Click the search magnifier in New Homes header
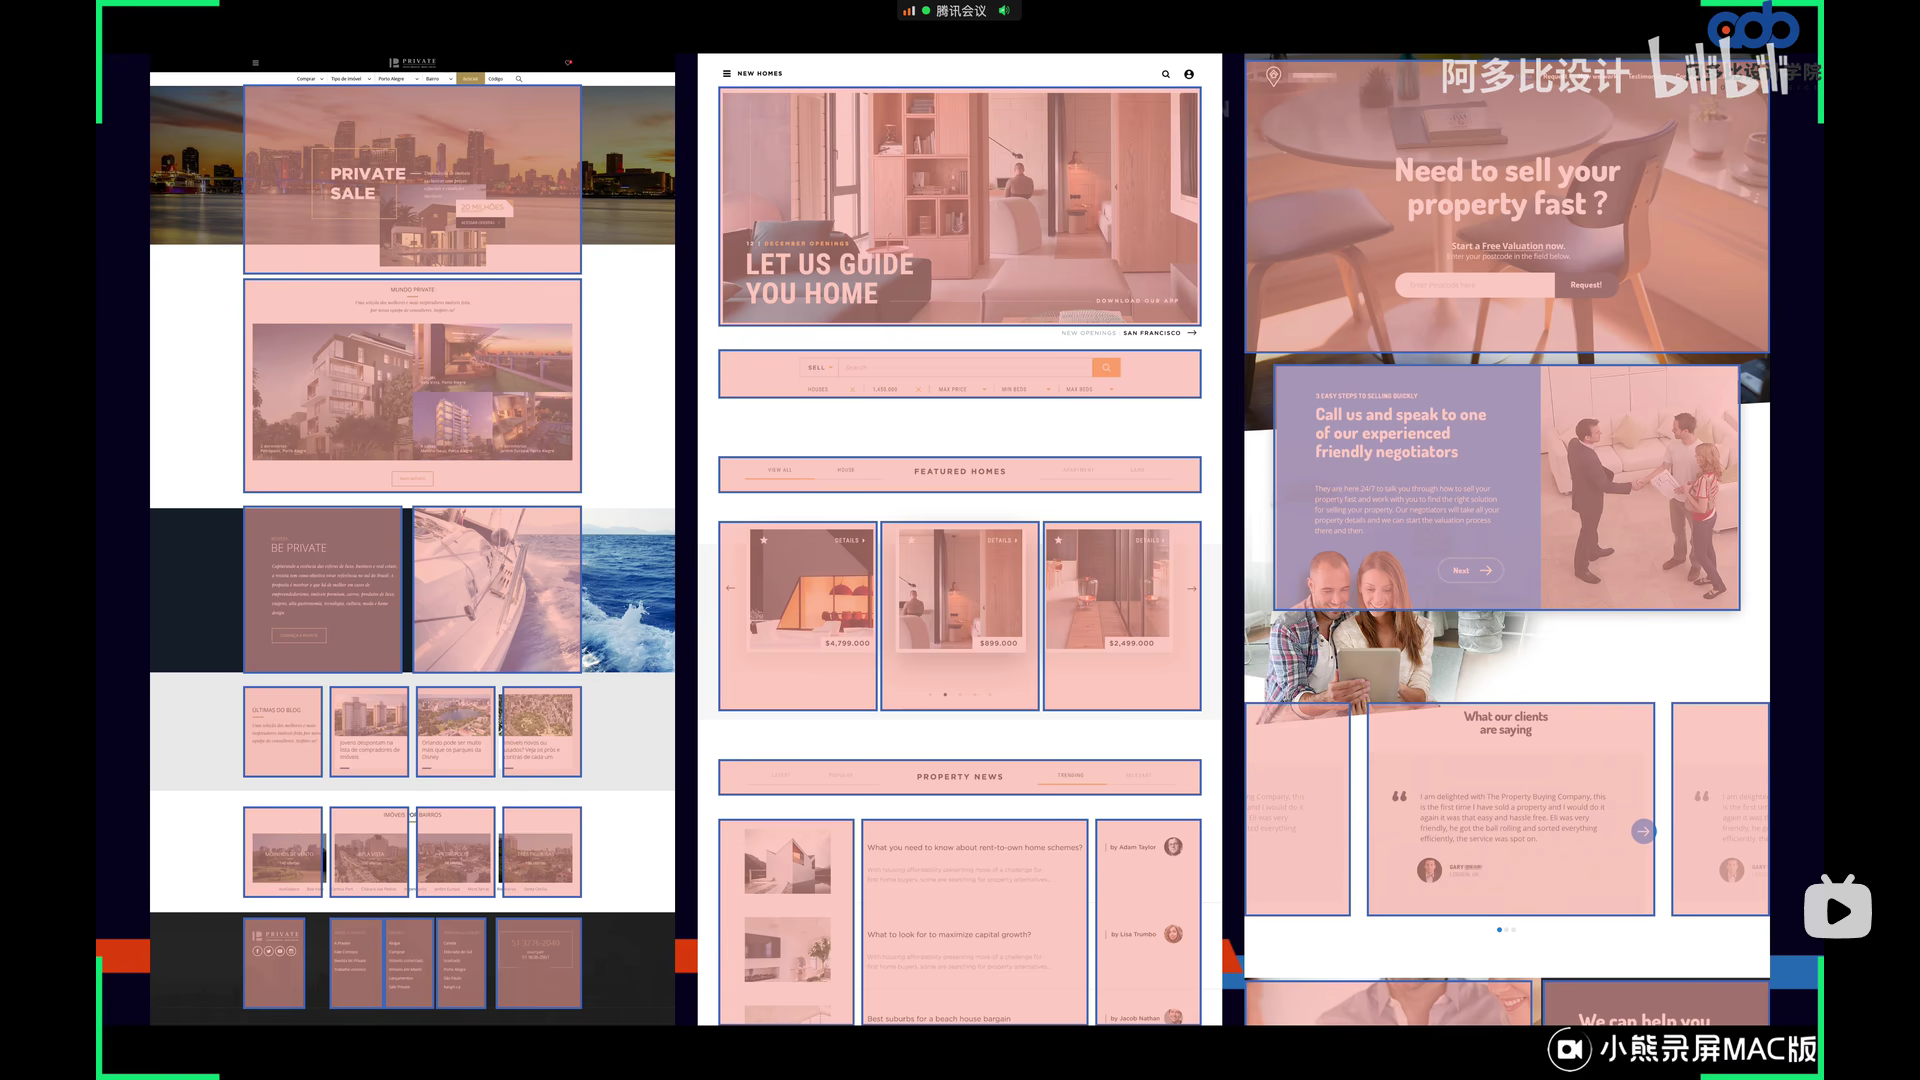This screenshot has height=1080, width=1920. pos(1165,74)
